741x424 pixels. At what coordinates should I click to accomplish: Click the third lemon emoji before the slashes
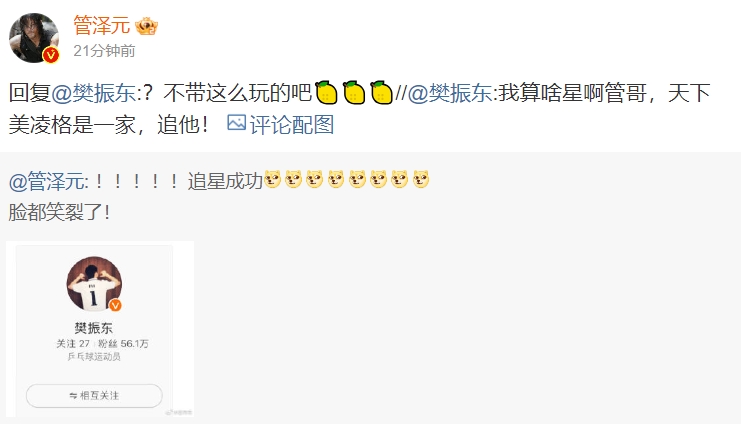(382, 92)
